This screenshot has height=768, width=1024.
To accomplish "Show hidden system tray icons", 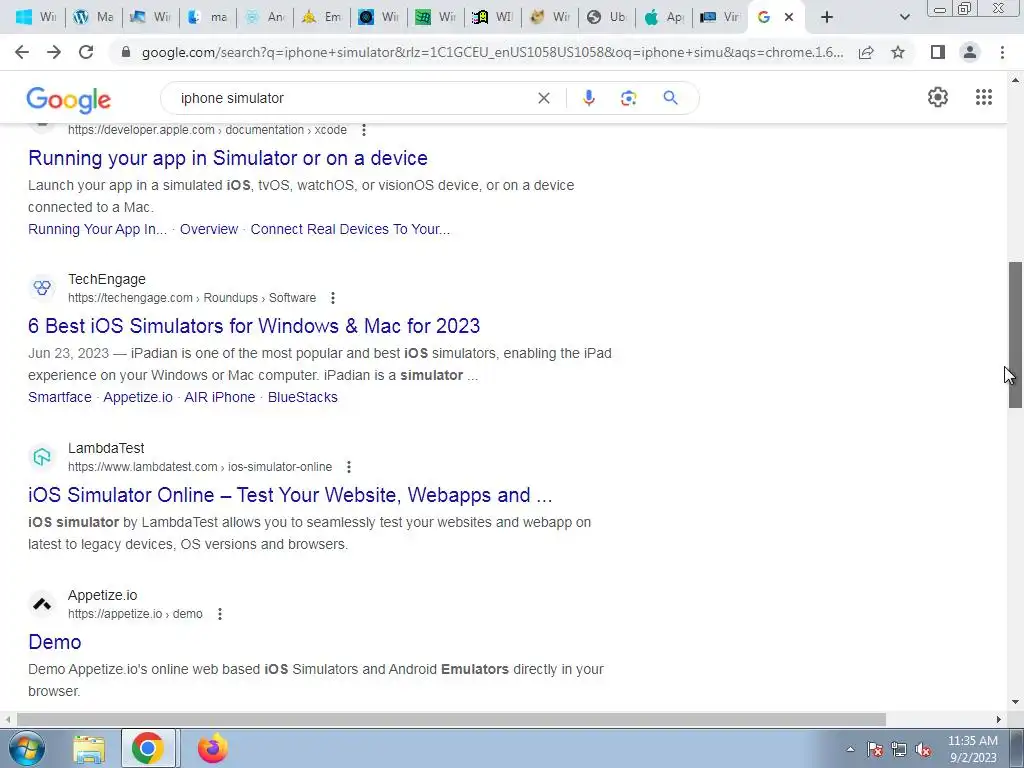I will pyautogui.click(x=850, y=749).
